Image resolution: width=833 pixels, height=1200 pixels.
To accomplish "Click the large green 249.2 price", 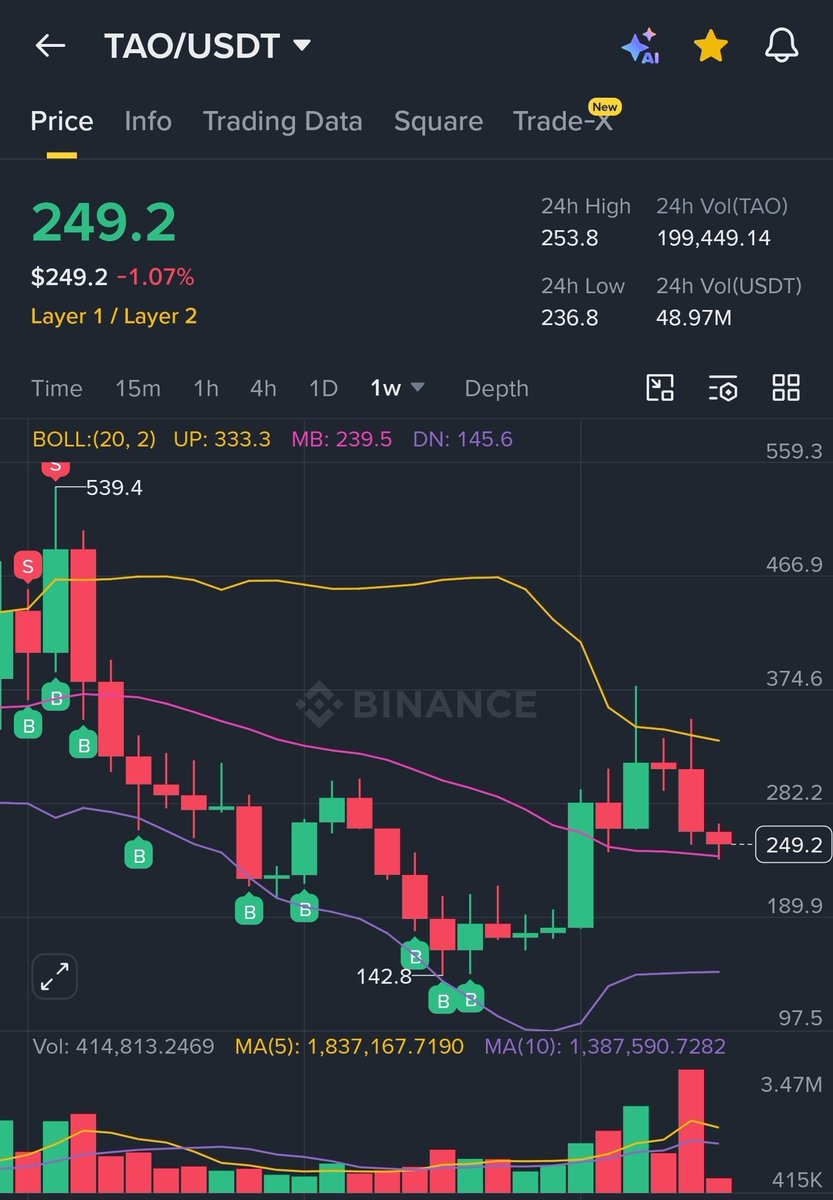I will pyautogui.click(x=104, y=223).
